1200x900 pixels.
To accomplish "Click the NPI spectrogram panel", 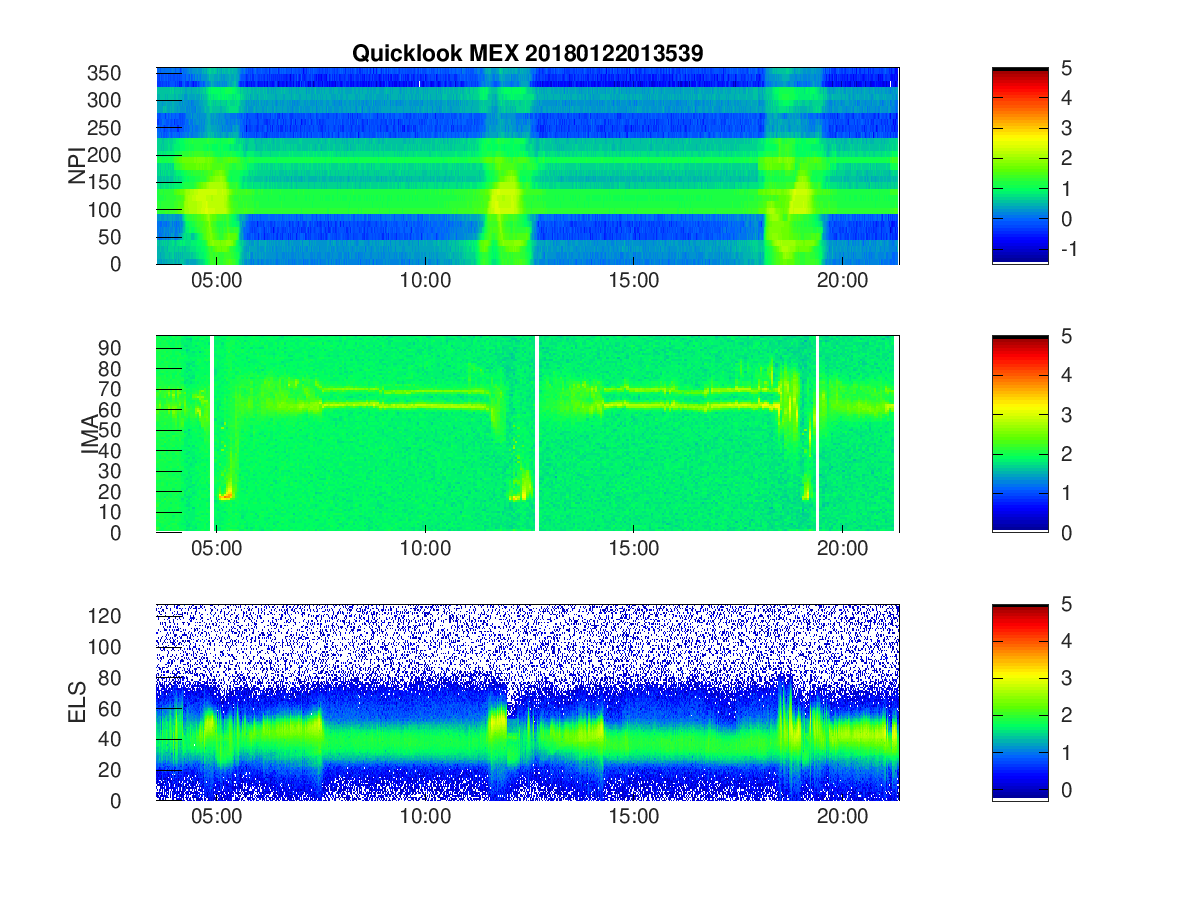I will [527, 166].
